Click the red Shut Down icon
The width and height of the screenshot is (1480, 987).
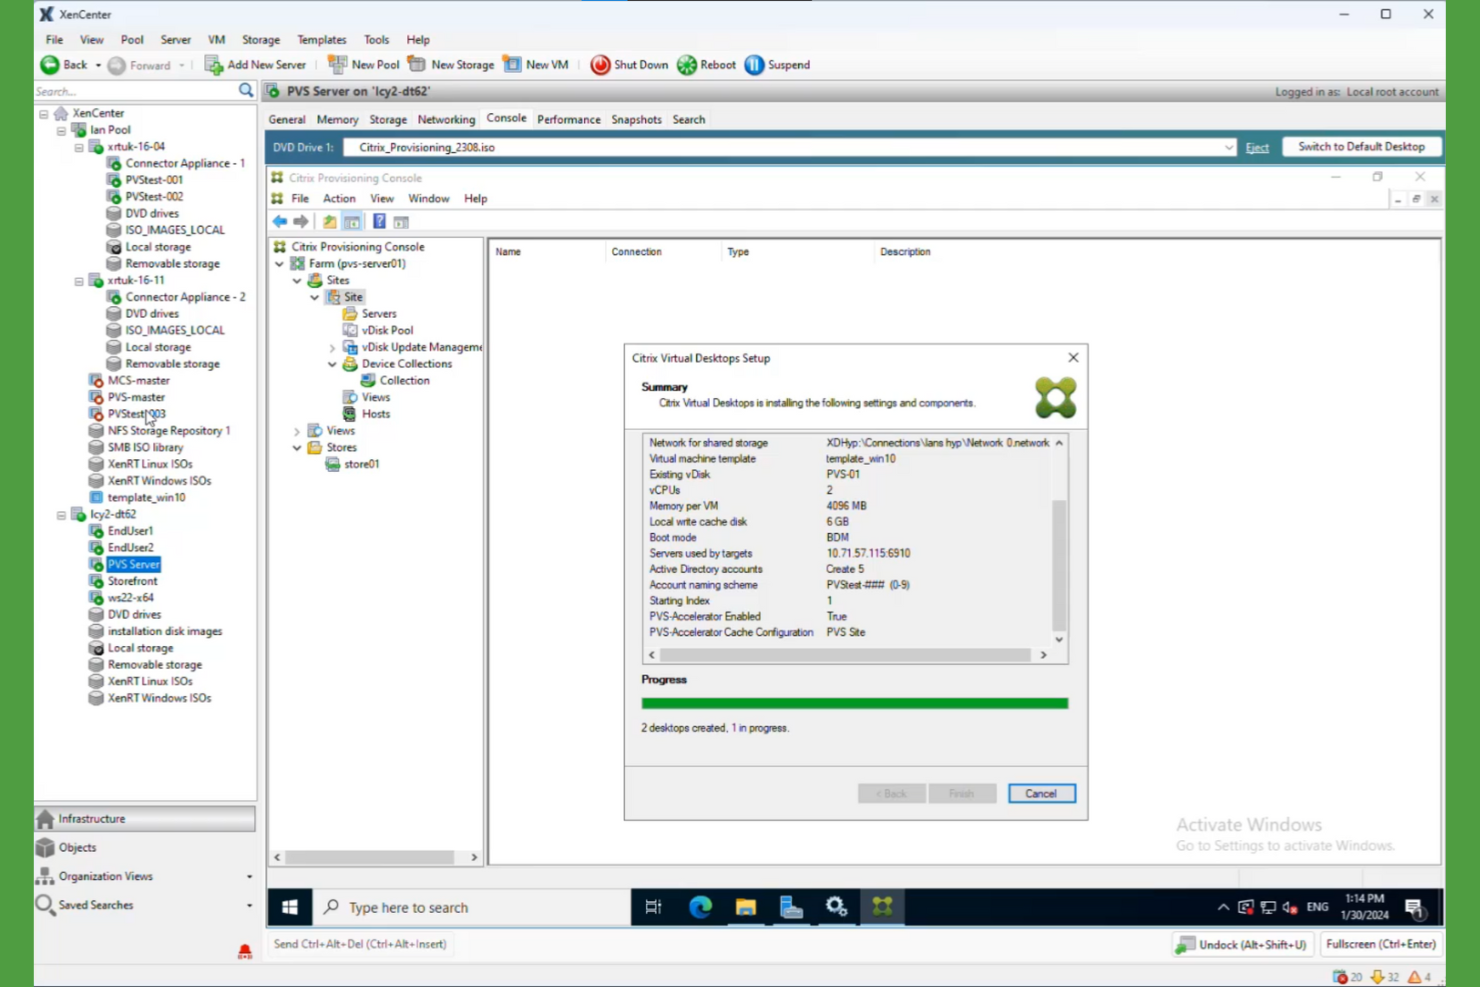(600, 65)
